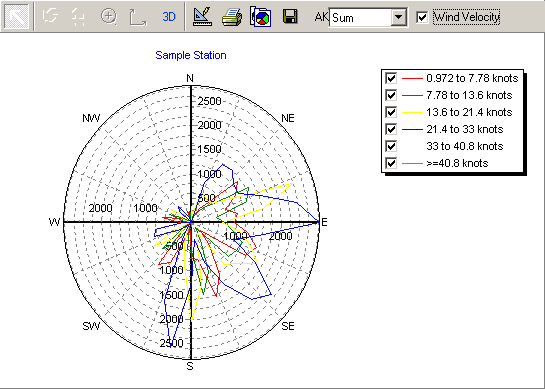This screenshot has height=389, width=545.
Task: Click the red line legend swatch
Action: 412,79
